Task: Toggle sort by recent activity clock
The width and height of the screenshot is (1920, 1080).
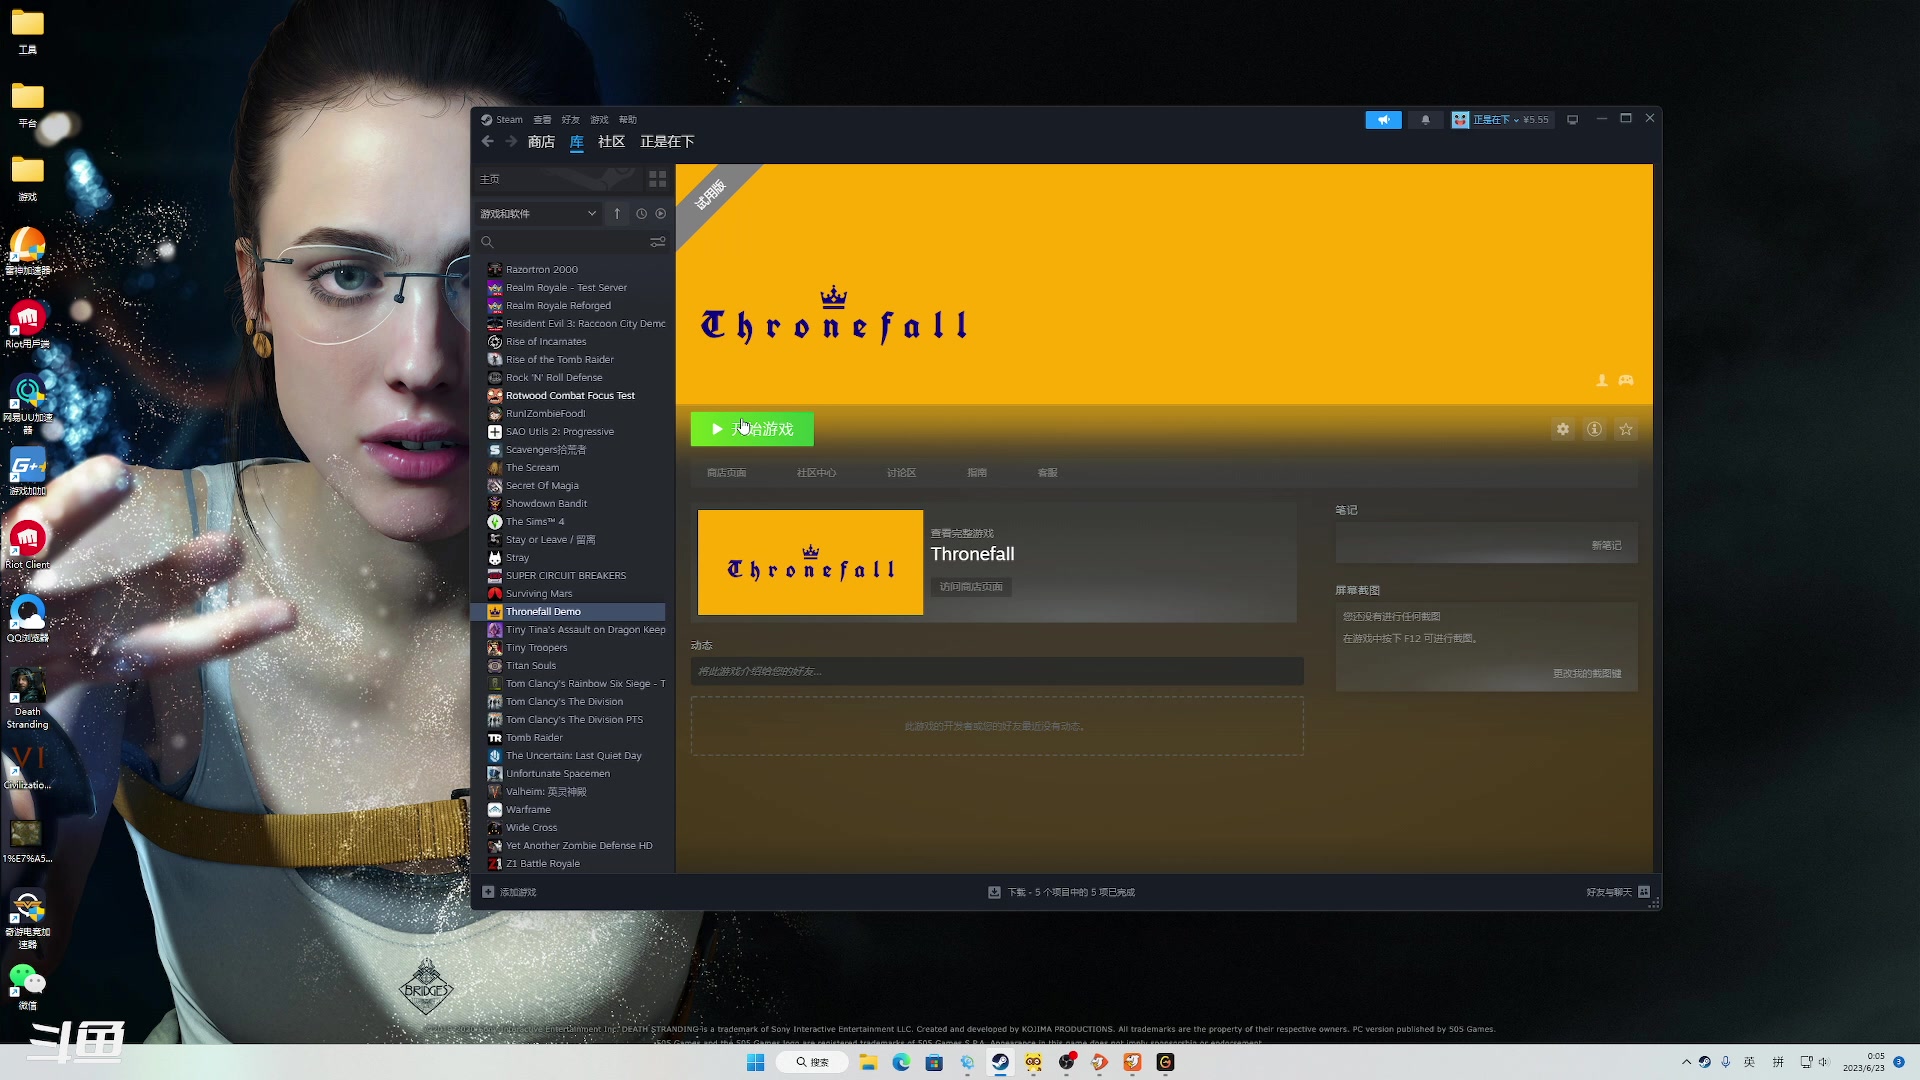Action: click(641, 214)
